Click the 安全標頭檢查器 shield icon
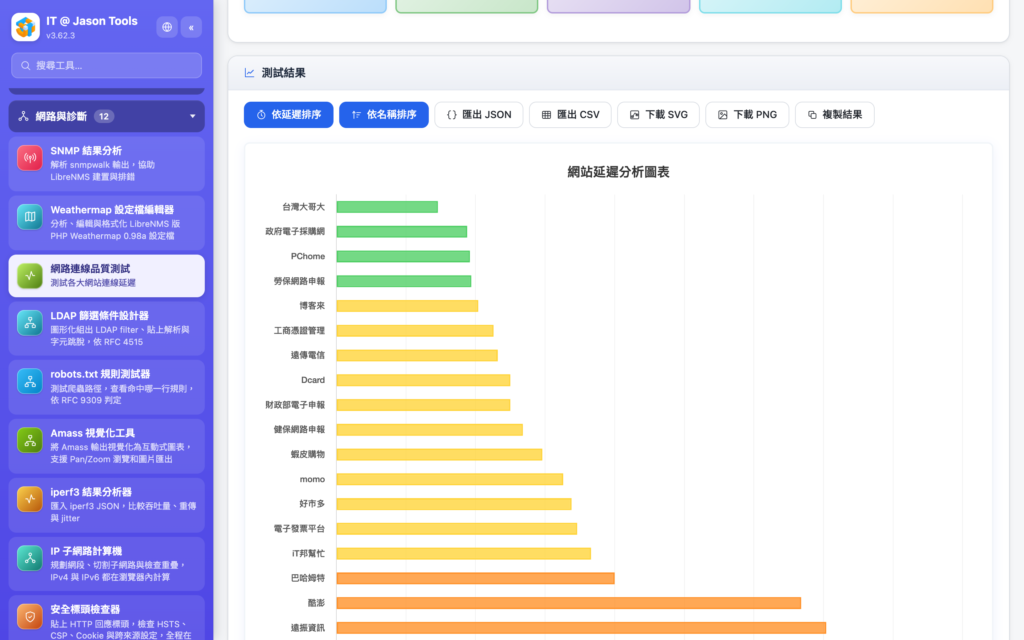 click(x=30, y=616)
